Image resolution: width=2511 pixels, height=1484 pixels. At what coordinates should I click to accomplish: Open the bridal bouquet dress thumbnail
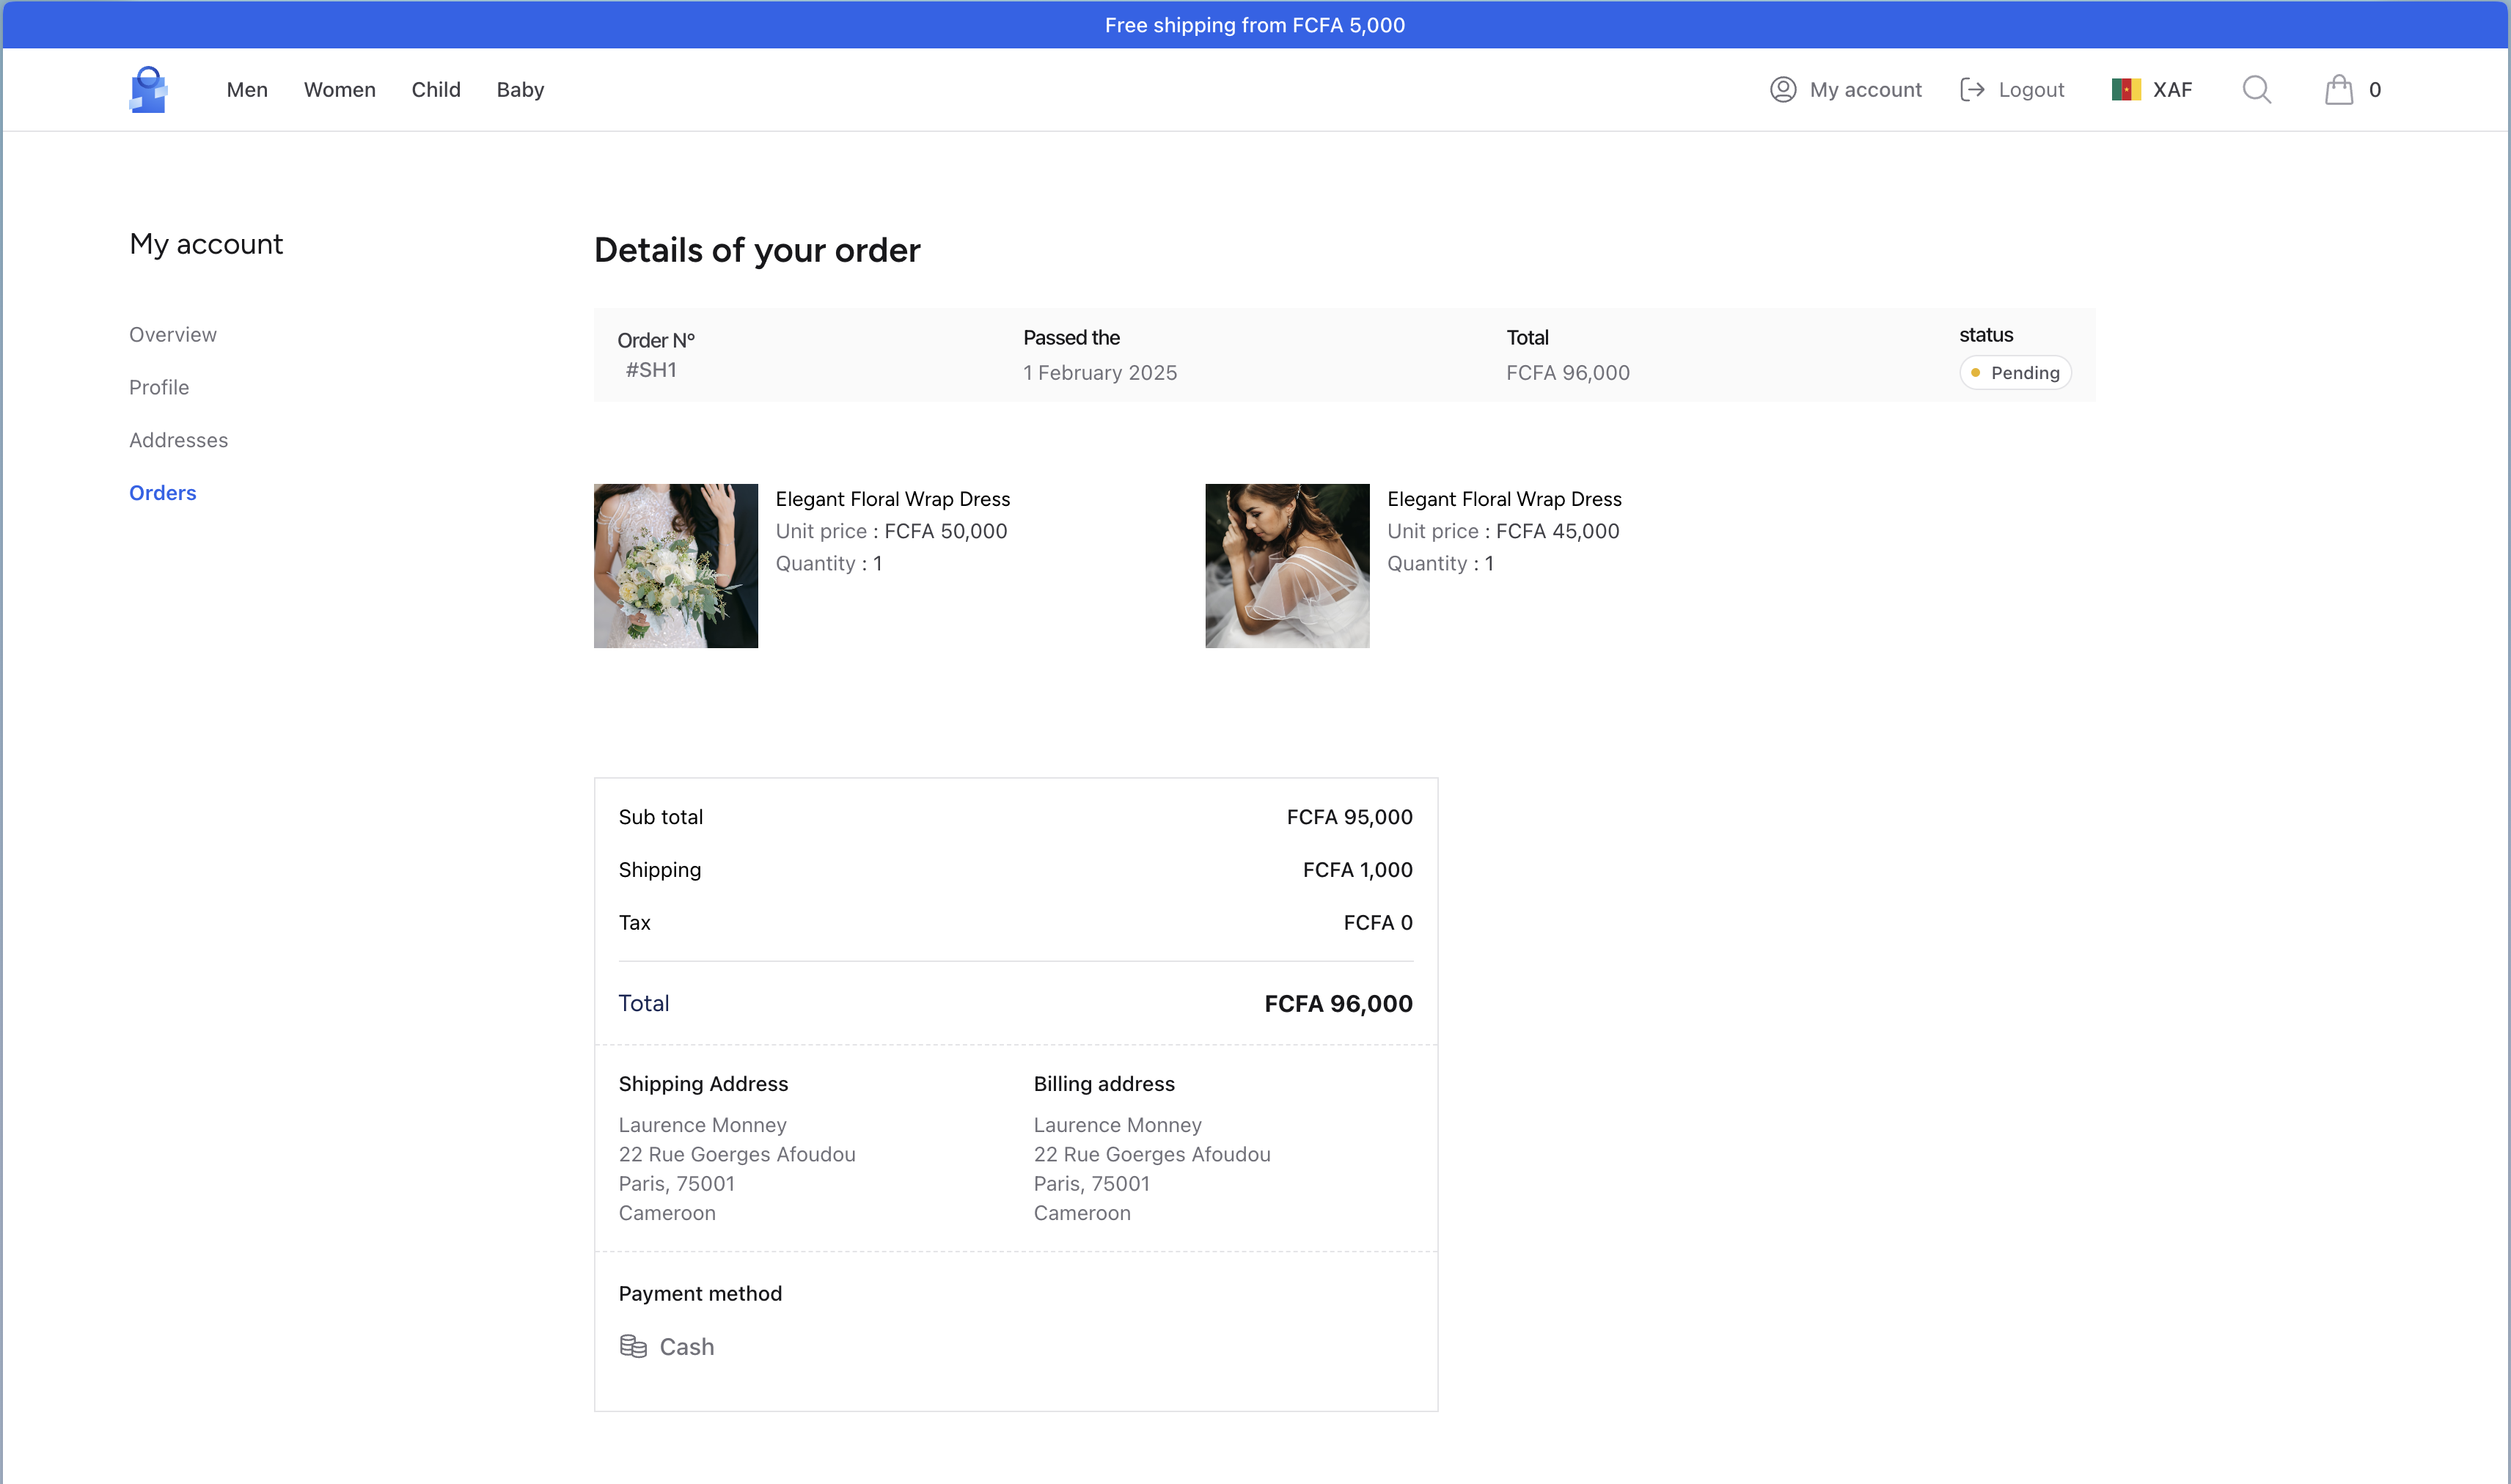tap(676, 566)
